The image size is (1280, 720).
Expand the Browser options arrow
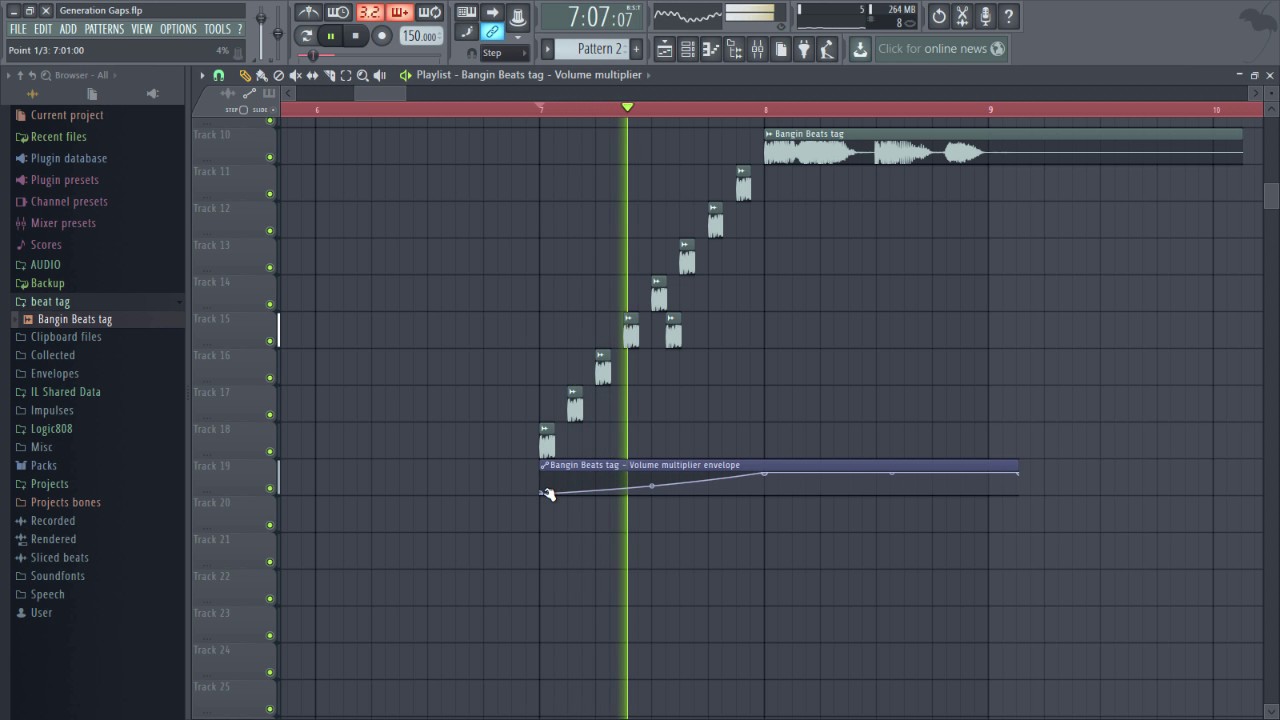(x=8, y=75)
